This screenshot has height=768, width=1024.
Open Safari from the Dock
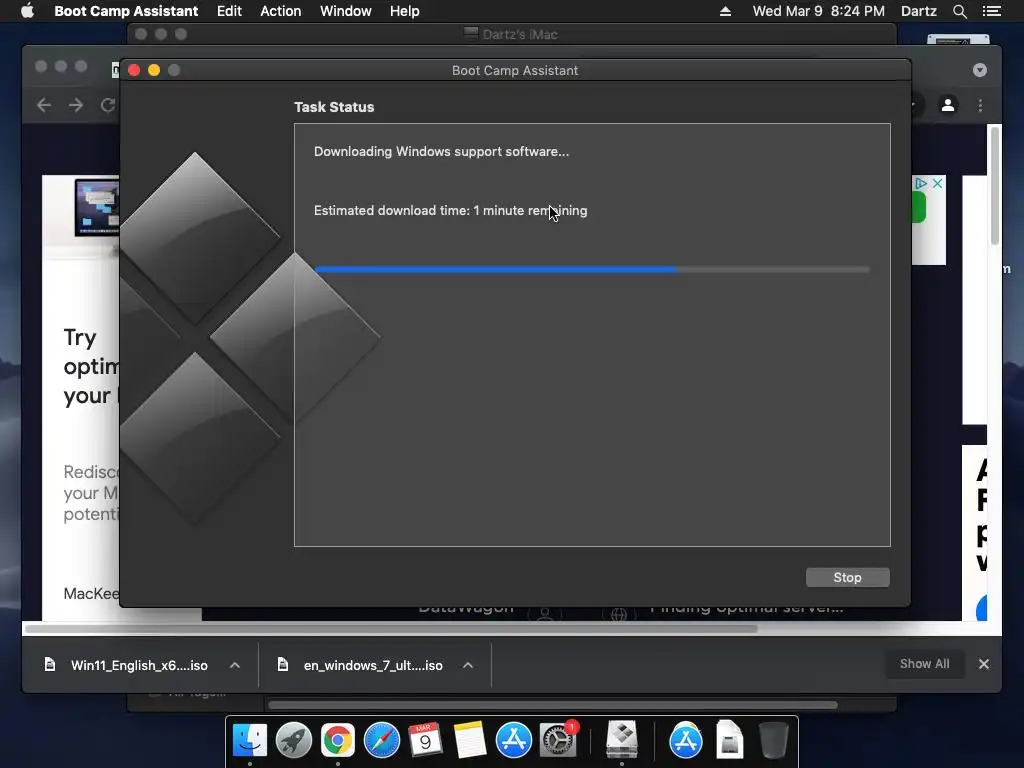381,741
